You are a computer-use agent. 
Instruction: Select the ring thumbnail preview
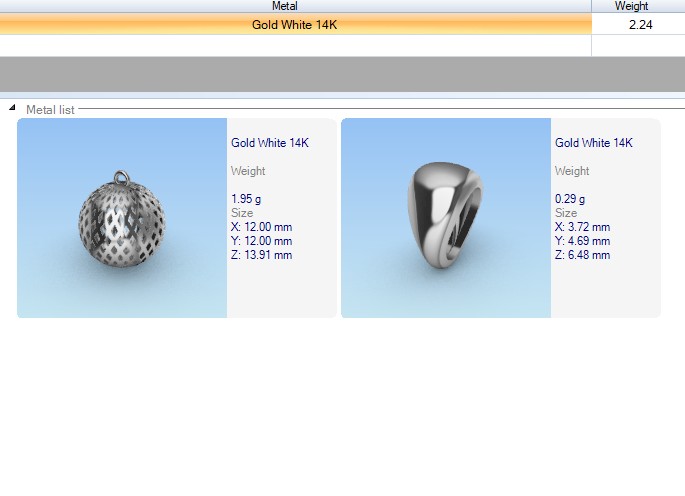(446, 218)
